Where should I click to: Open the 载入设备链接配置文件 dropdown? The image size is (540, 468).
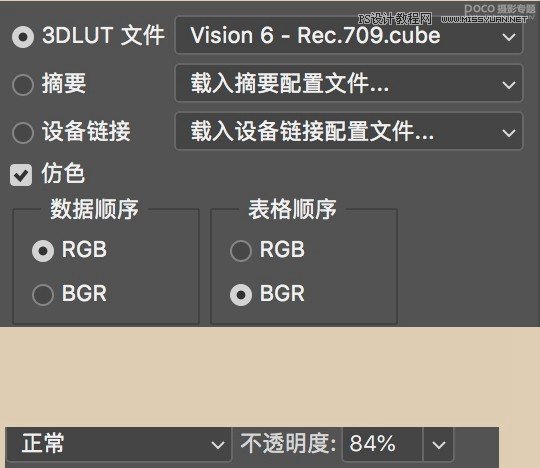point(349,131)
